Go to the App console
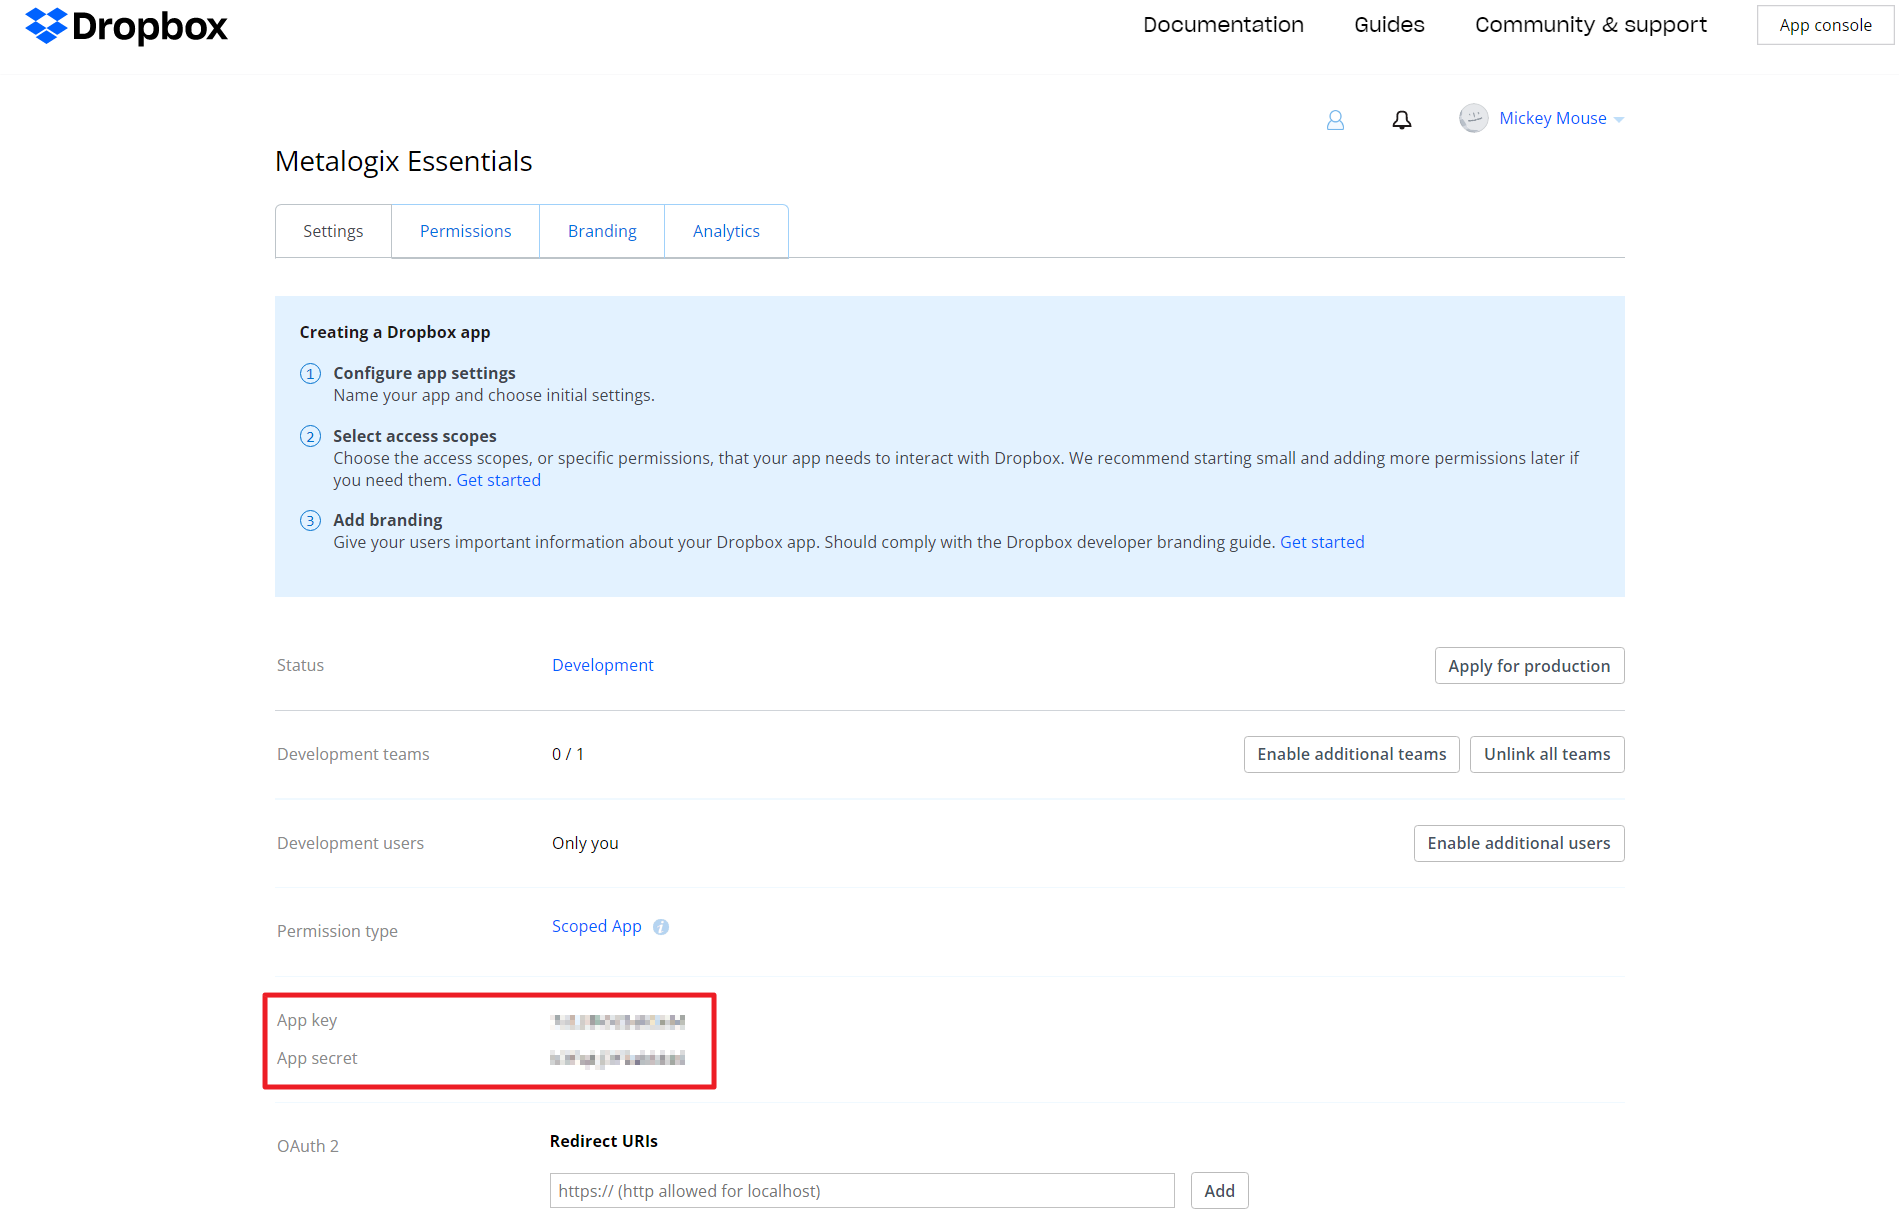The height and width of the screenshot is (1225, 1899). click(1824, 24)
